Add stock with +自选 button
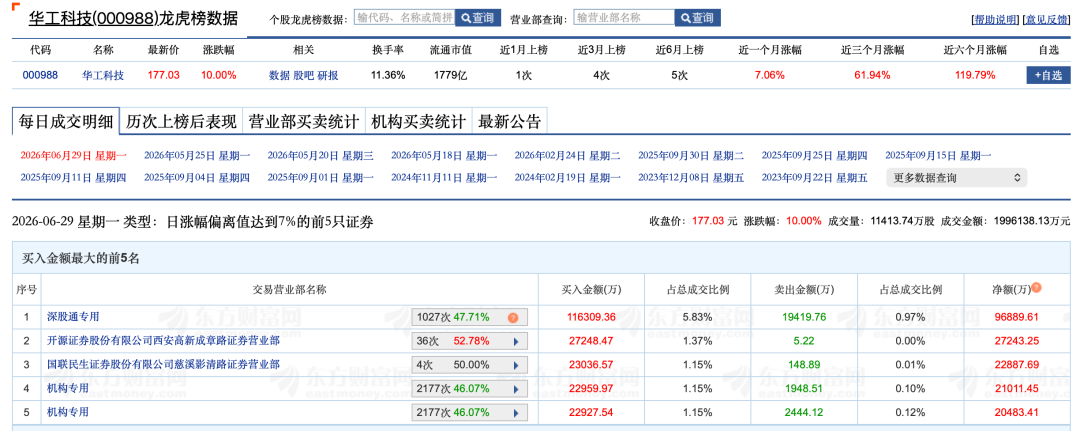Screen dimensions: 1080x431 pyautogui.click(x=1048, y=76)
